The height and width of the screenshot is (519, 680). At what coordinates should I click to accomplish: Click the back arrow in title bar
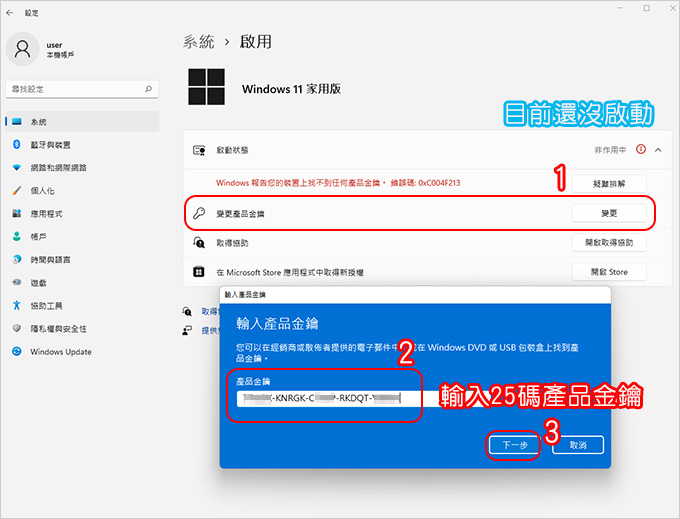(10, 13)
